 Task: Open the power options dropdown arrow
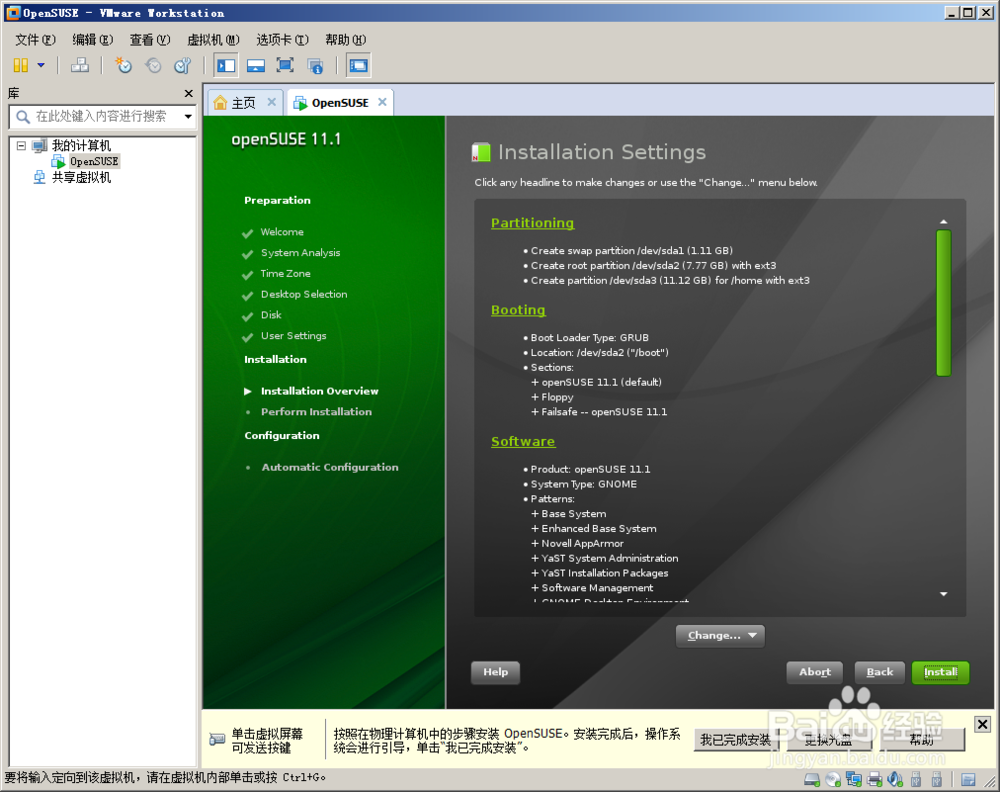point(41,65)
